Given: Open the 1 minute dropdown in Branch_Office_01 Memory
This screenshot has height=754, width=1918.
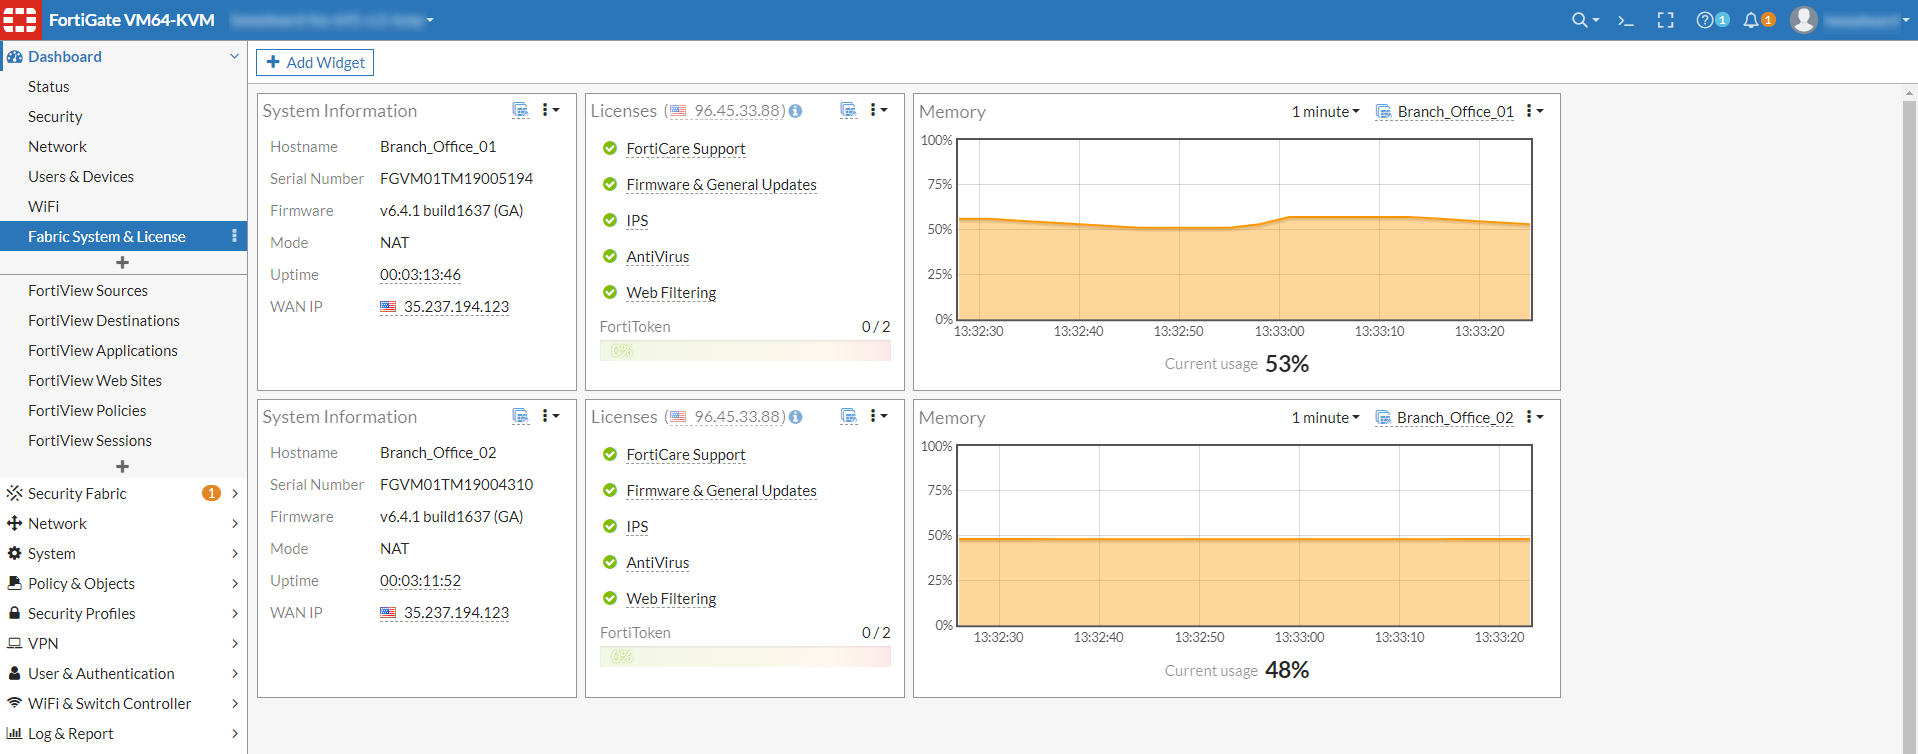Looking at the screenshot, I should click(x=1325, y=112).
